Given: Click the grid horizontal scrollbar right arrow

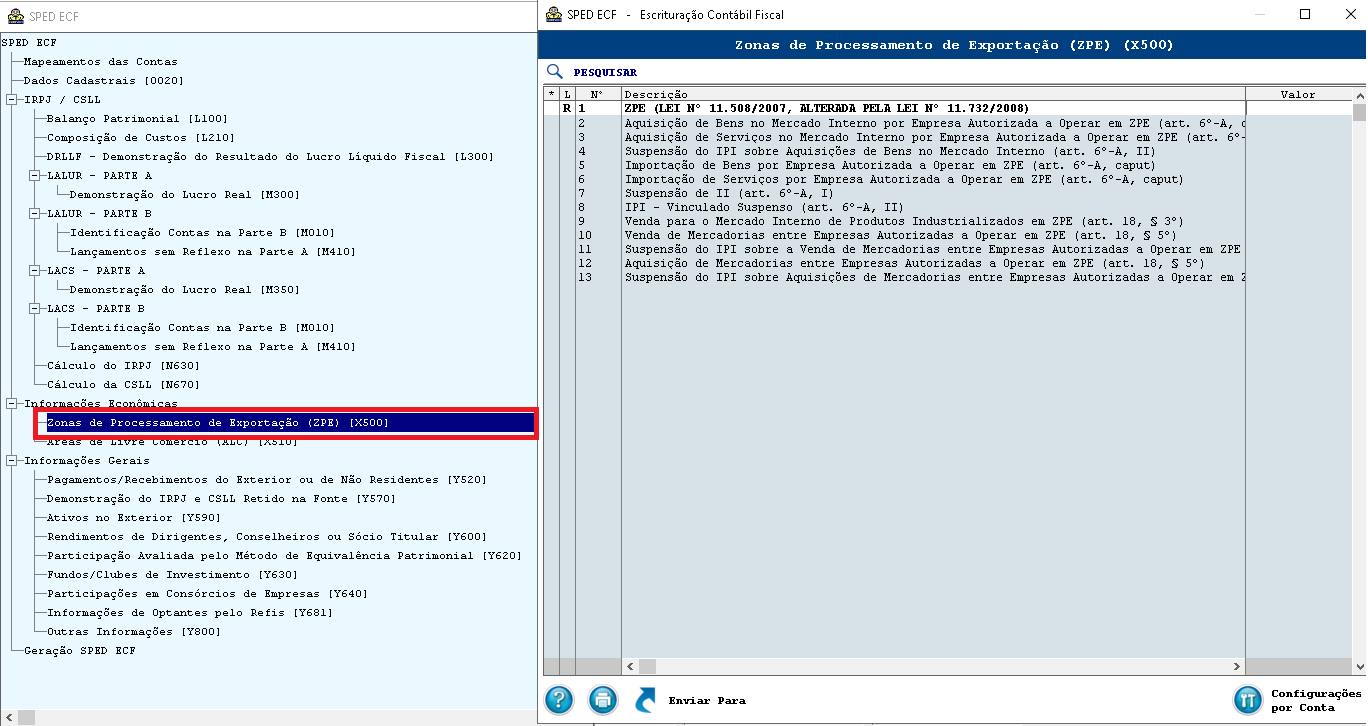Looking at the screenshot, I should 1236,666.
